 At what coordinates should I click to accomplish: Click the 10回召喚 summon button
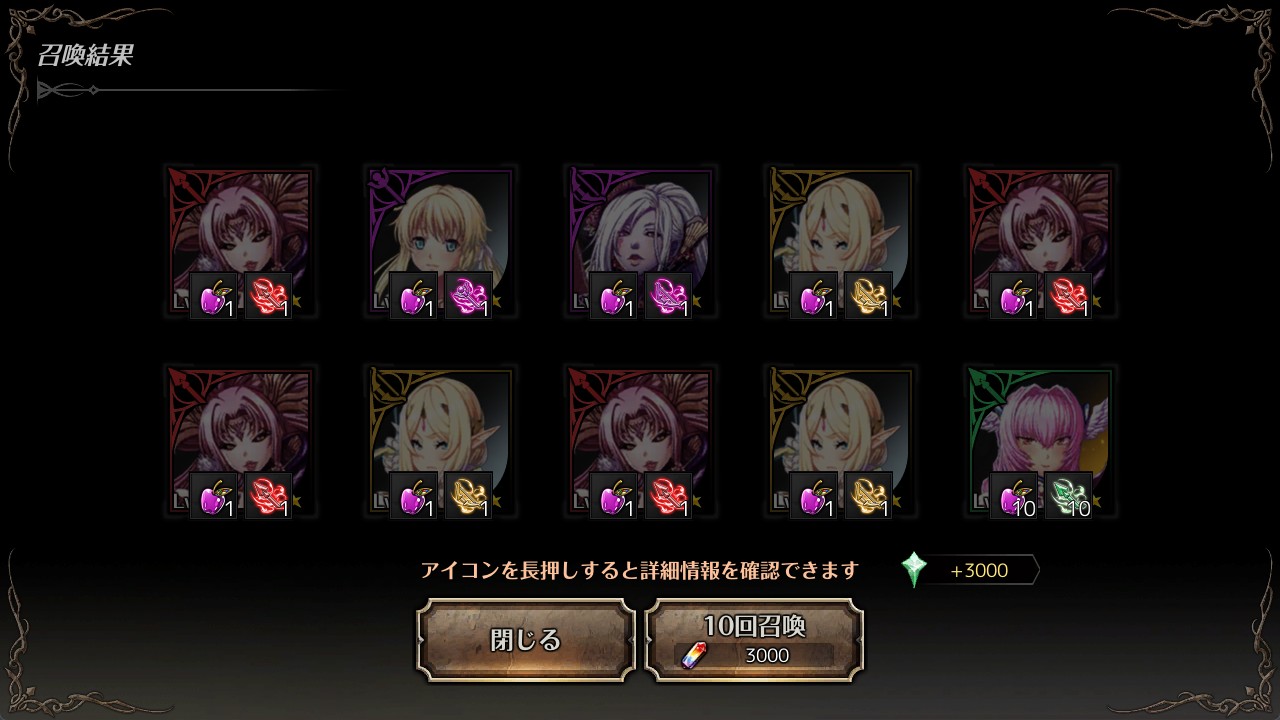coord(754,640)
